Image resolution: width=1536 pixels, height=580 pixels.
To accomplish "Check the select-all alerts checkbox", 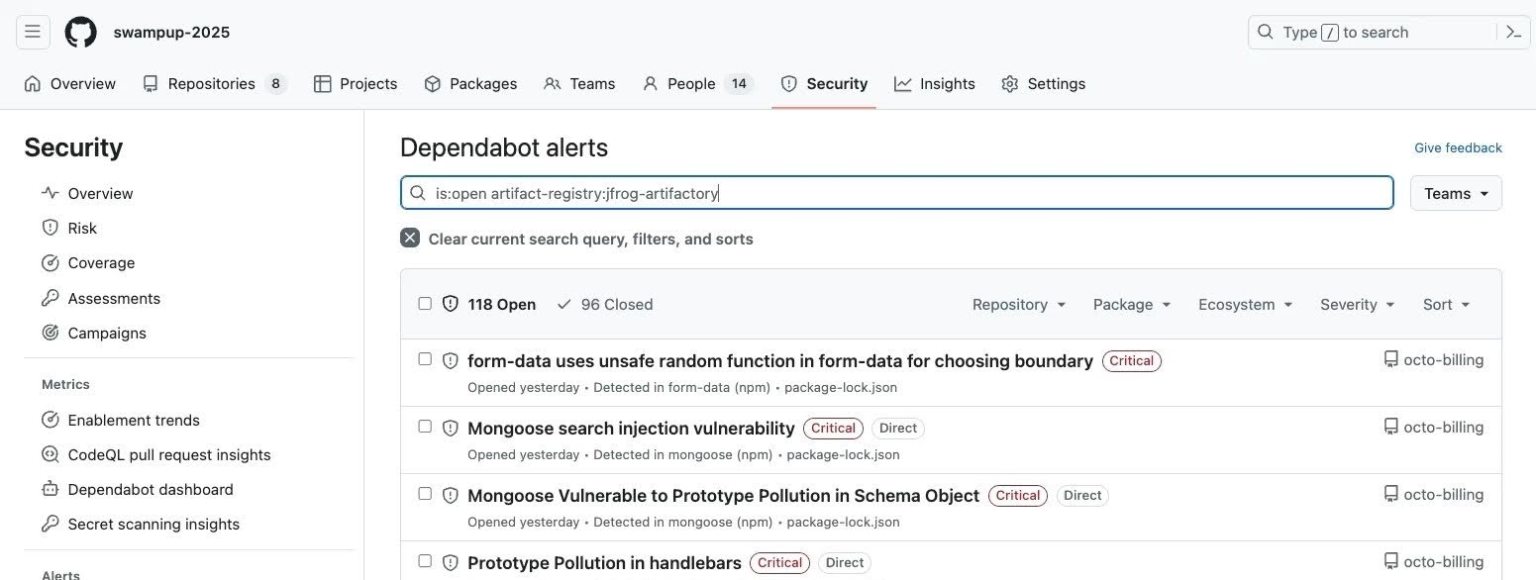I will tap(425, 302).
